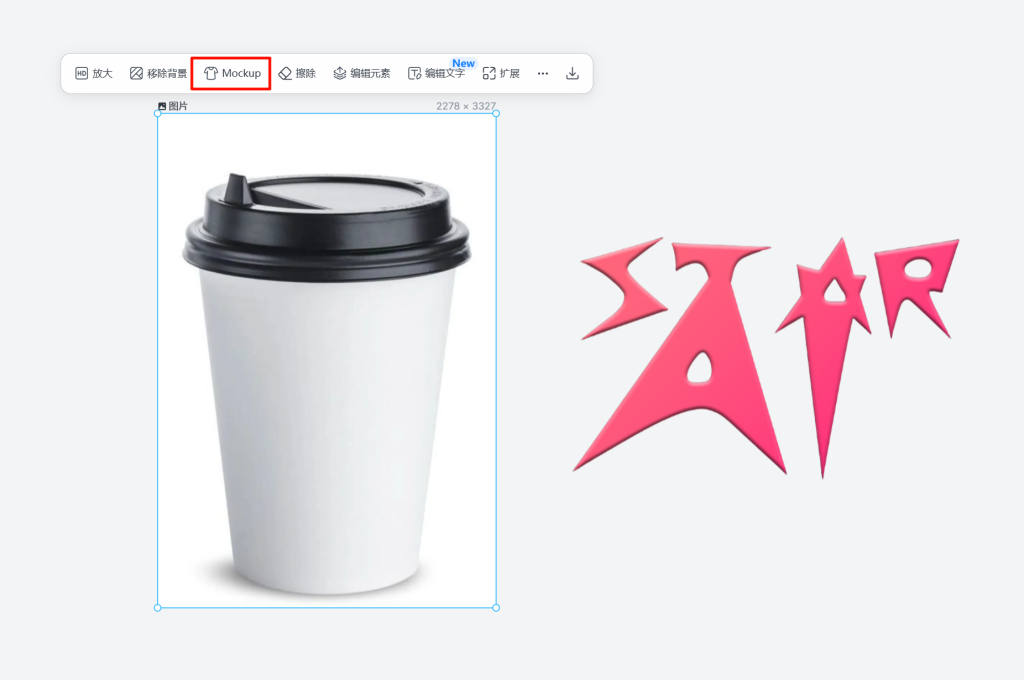The height and width of the screenshot is (680, 1024).
Task: Open the three-dot more options menu
Action: (x=543, y=73)
